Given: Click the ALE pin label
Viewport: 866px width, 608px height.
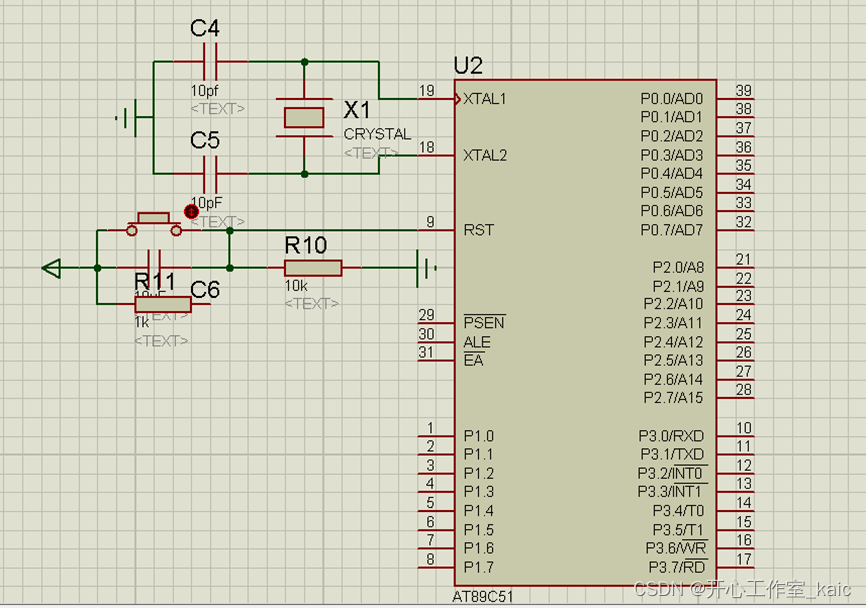Looking at the screenshot, I should (x=477, y=342).
